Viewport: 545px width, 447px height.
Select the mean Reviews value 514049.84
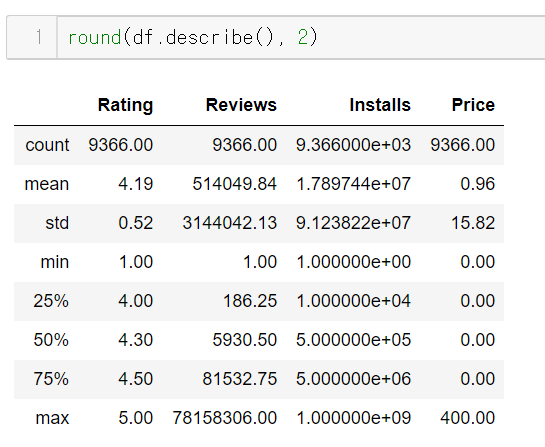pyautogui.click(x=235, y=184)
